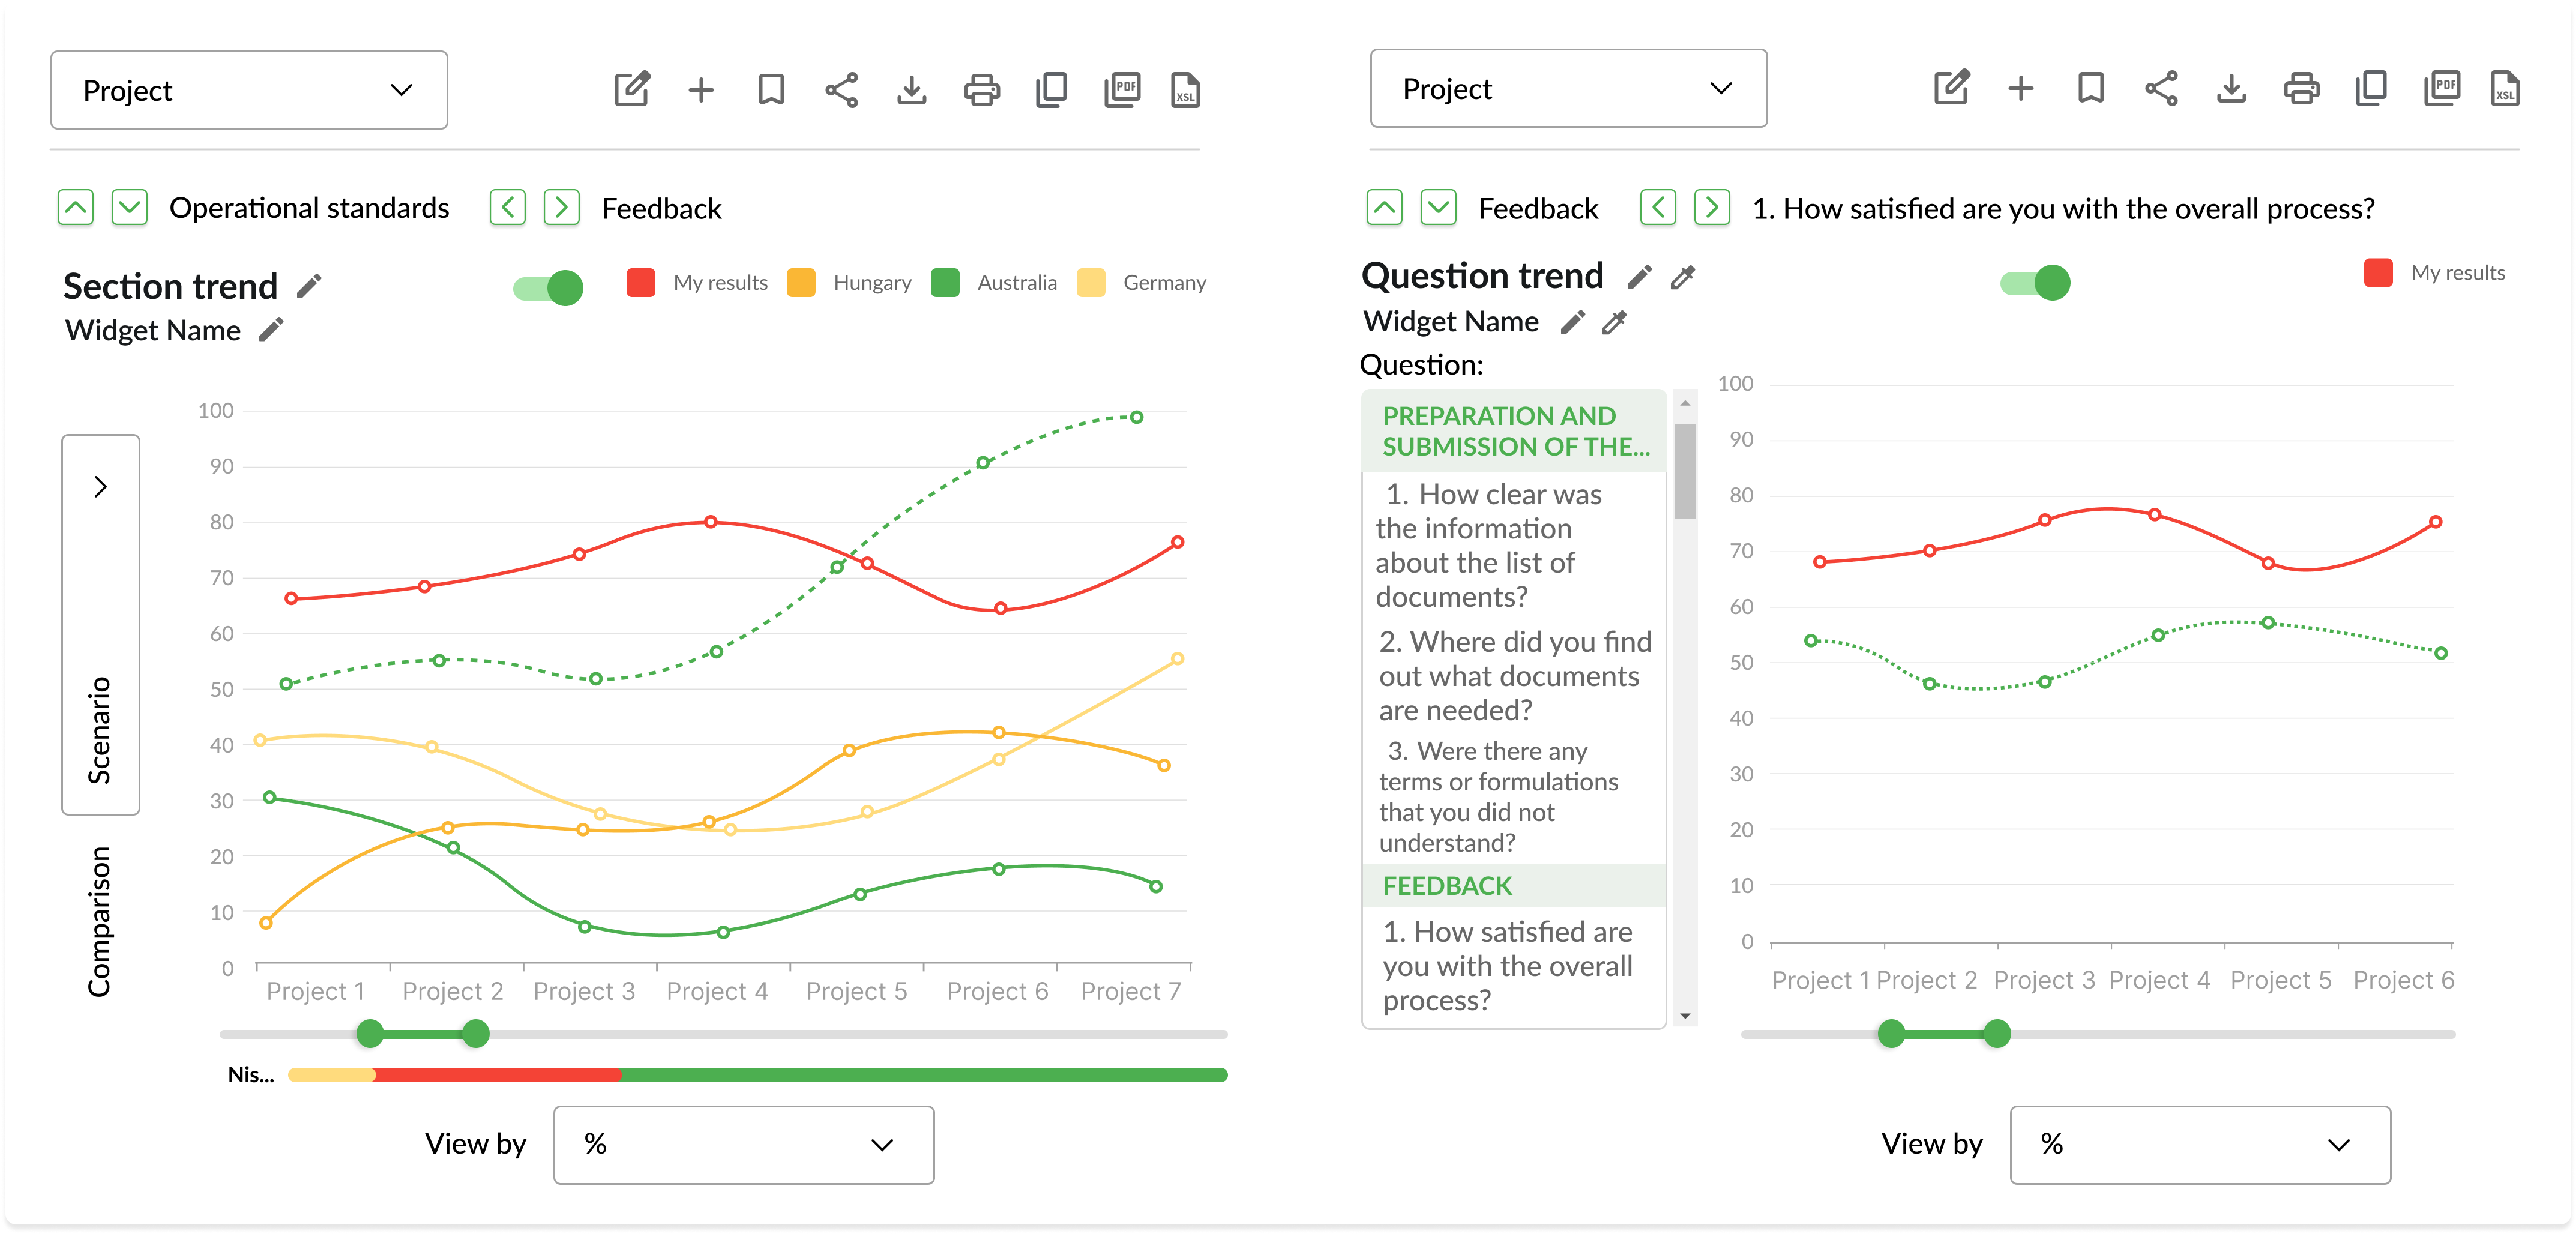Go to previous question on right widget
Image resolution: width=2576 pixels, height=1234 pixels.
[1657, 208]
